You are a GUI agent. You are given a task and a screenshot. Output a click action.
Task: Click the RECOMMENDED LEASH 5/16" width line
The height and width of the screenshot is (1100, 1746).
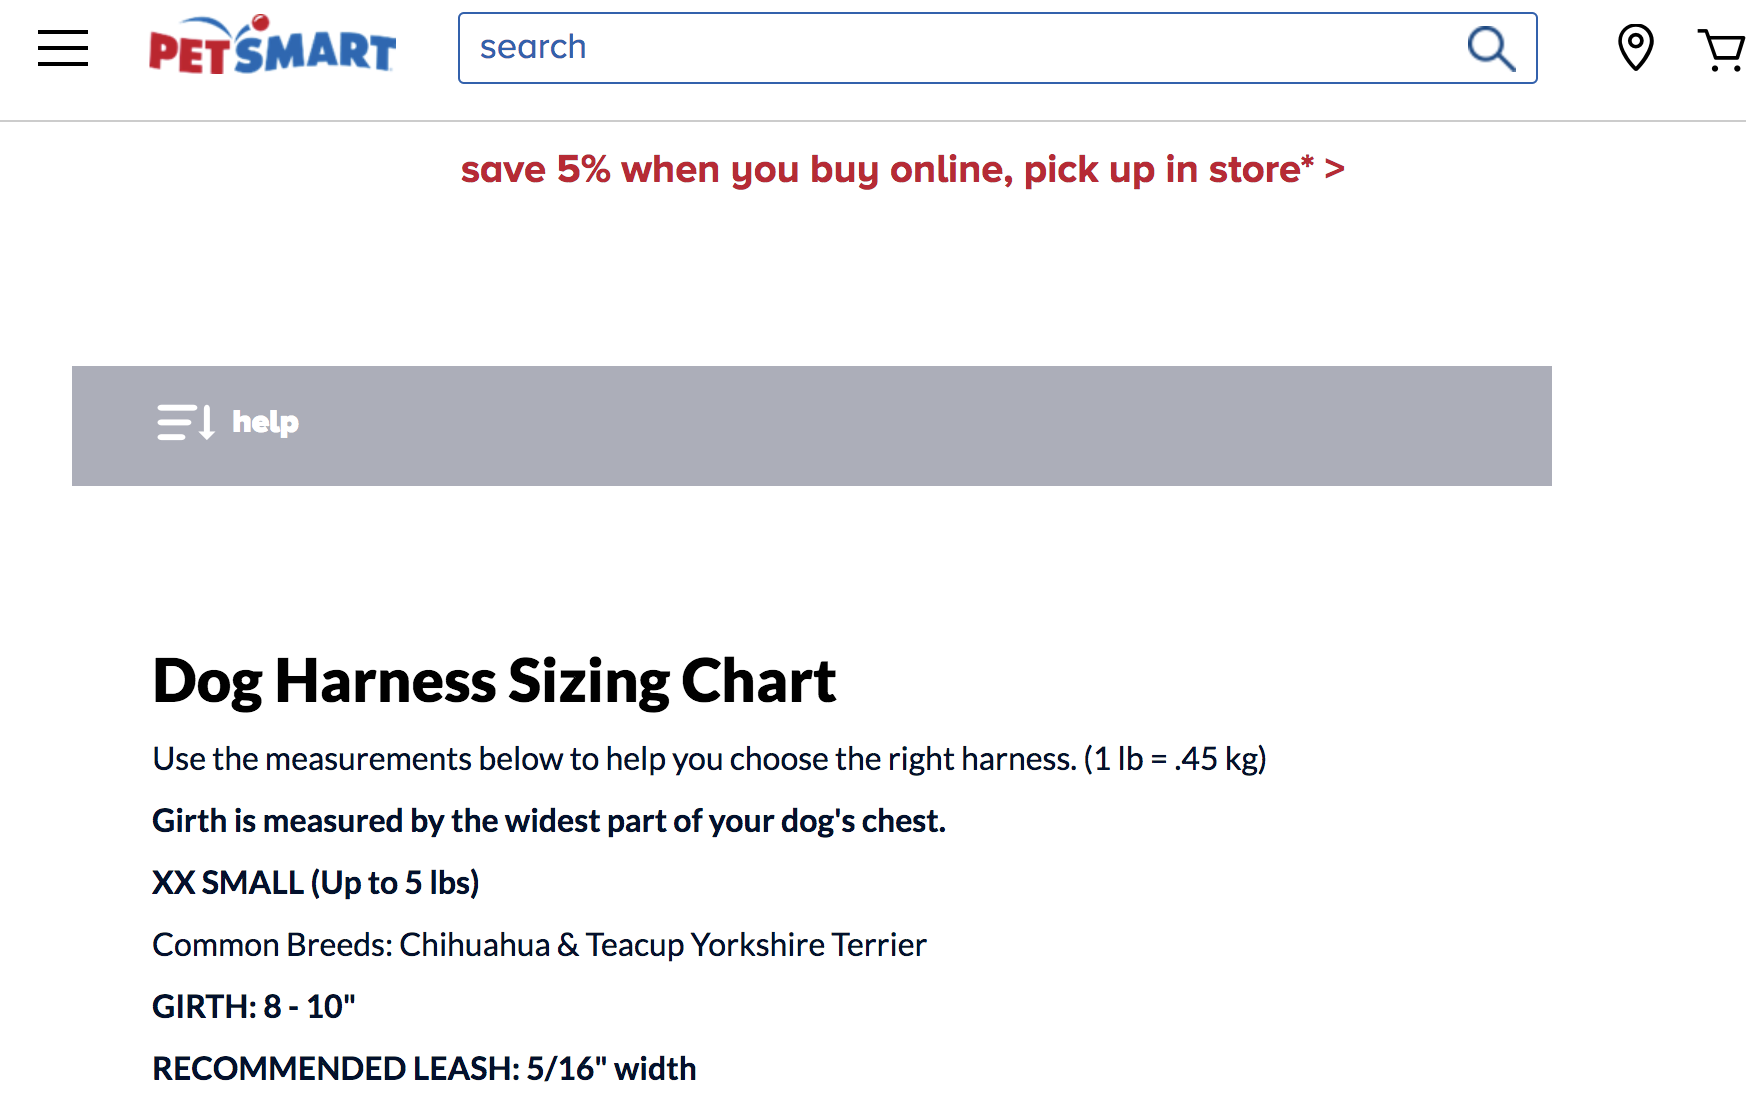click(424, 1069)
